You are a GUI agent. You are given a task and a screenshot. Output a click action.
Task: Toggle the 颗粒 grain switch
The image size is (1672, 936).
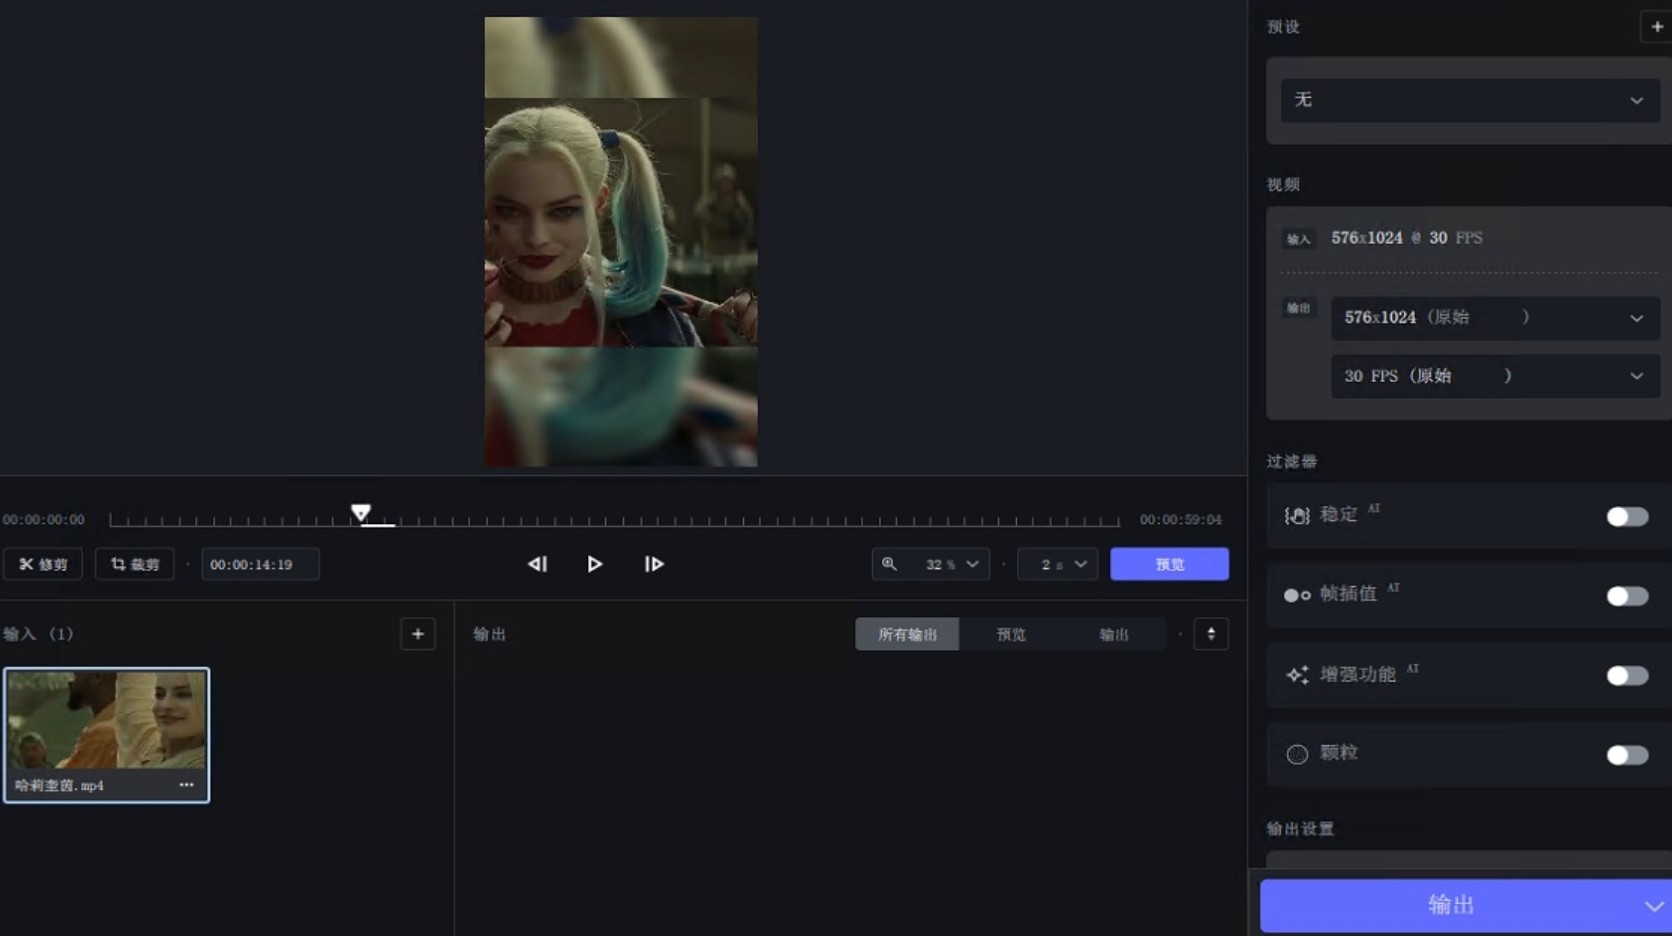pyautogui.click(x=1627, y=755)
